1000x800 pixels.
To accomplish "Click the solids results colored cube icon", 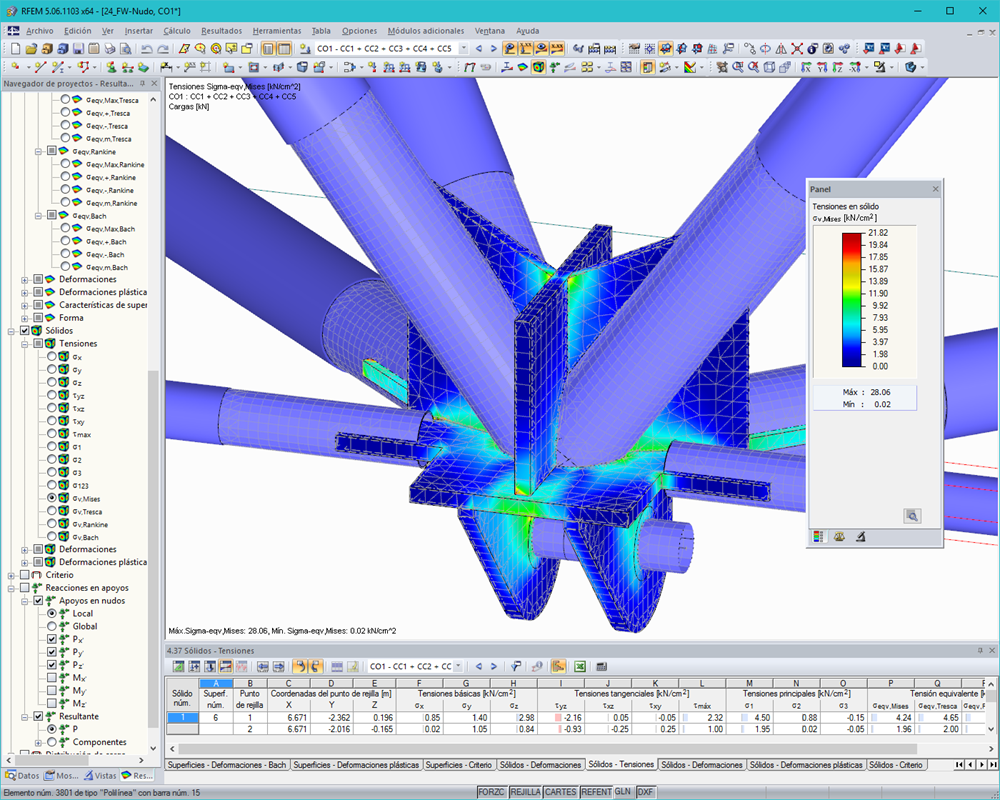I will [x=538, y=67].
